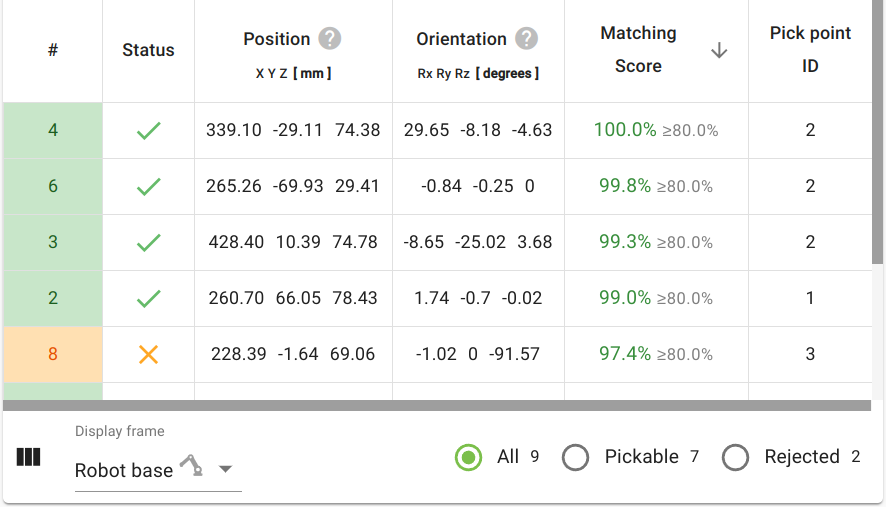
Task: Click the Matching Score sort arrow
Action: [718, 51]
